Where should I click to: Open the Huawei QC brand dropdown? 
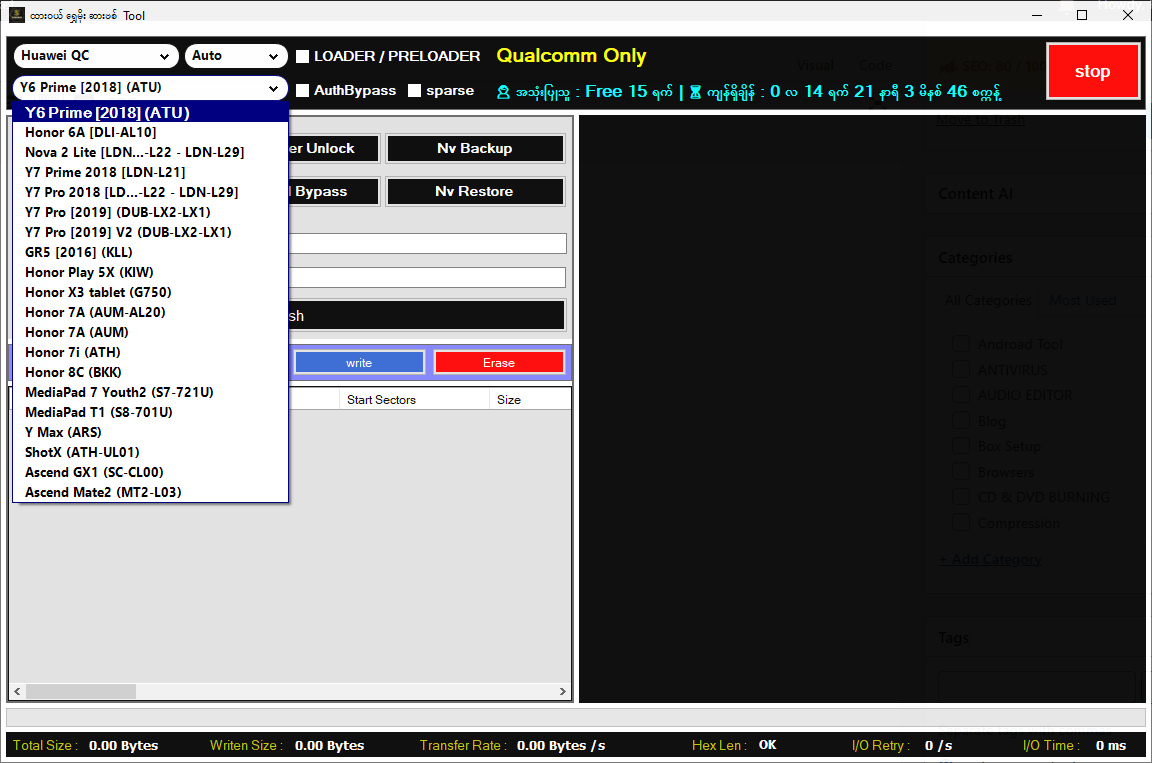point(95,56)
